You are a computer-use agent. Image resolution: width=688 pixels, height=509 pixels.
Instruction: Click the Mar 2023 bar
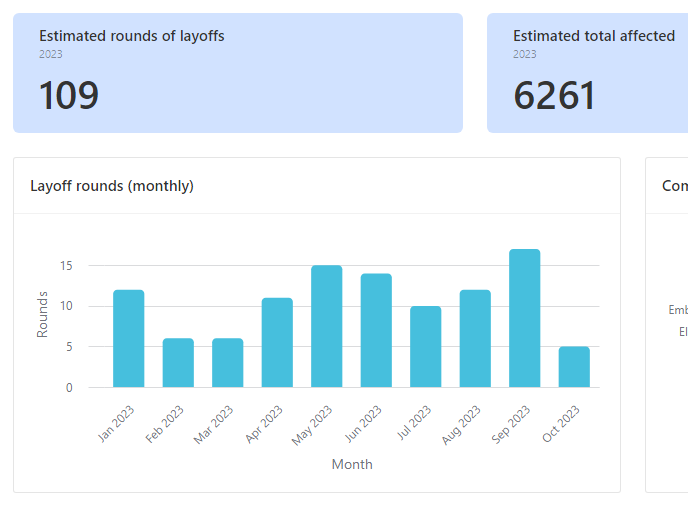coord(227,363)
